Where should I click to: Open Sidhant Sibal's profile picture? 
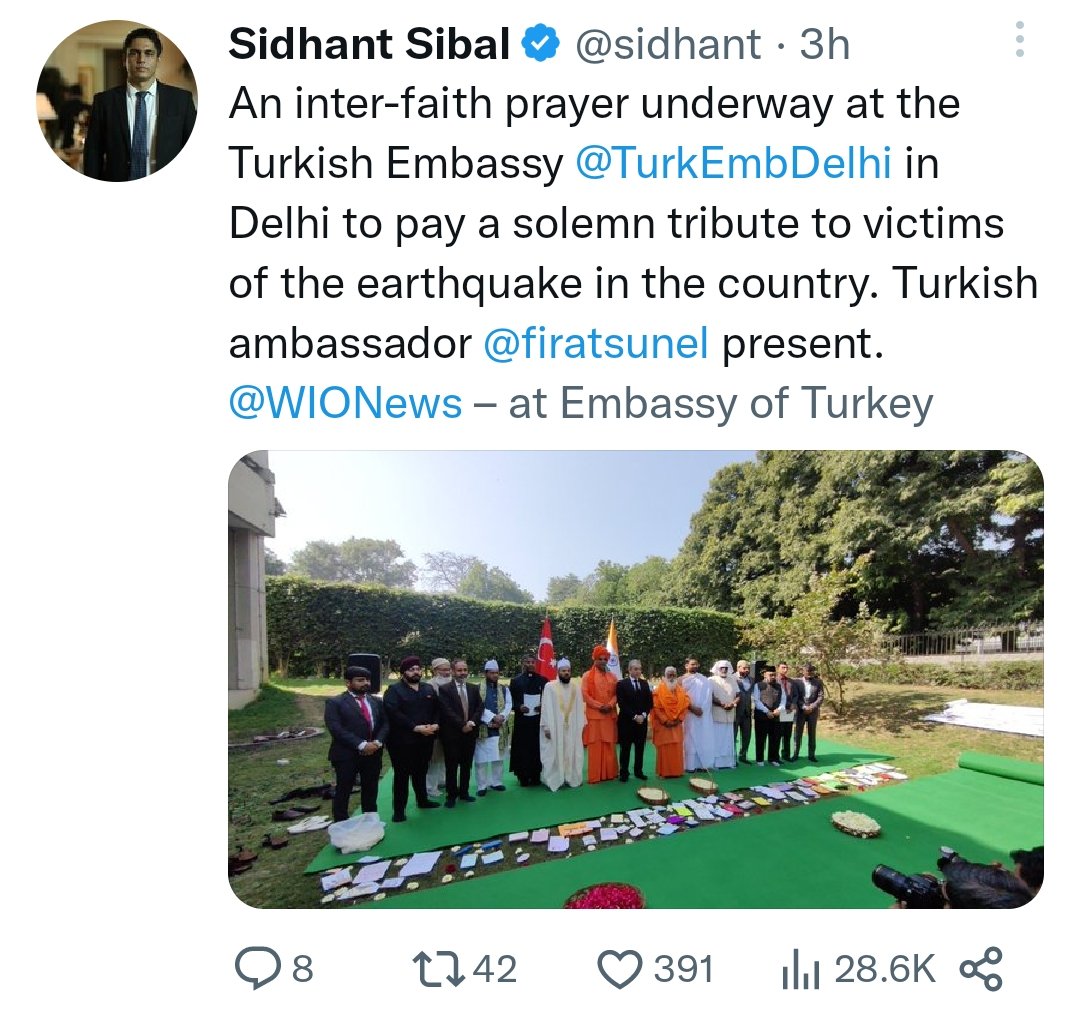[117, 104]
